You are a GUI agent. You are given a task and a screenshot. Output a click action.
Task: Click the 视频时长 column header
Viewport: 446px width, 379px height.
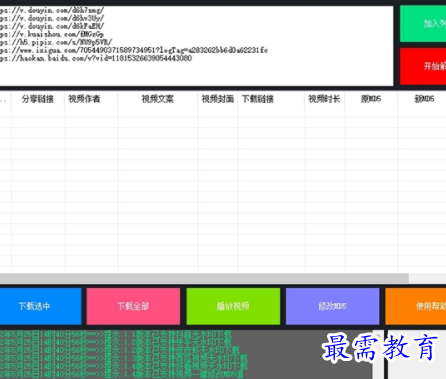coord(324,99)
